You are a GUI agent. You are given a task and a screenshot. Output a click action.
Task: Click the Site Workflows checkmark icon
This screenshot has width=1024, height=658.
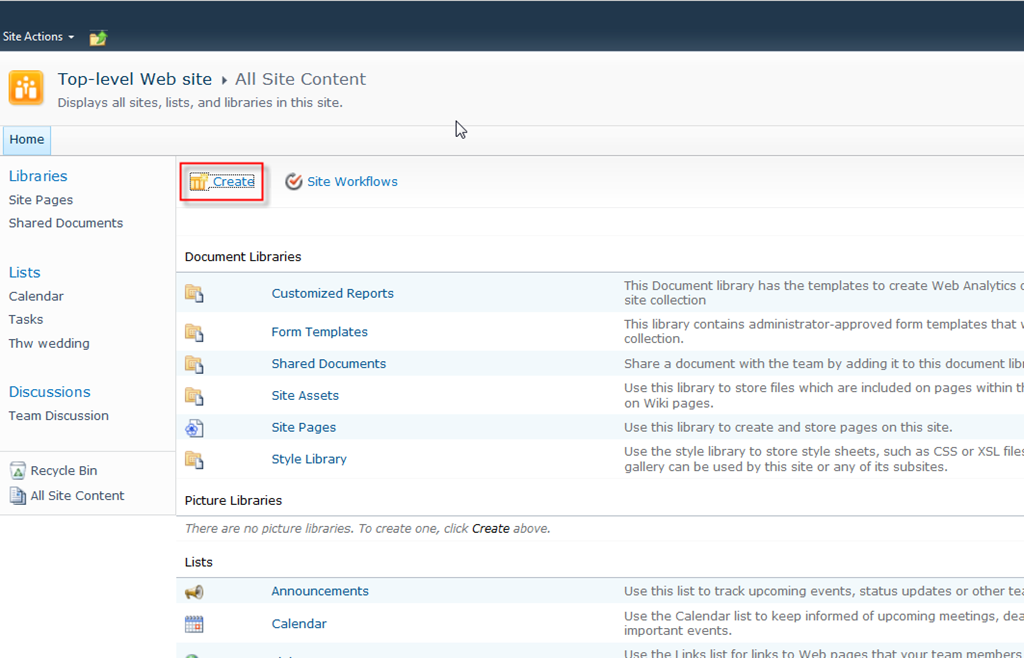click(293, 182)
